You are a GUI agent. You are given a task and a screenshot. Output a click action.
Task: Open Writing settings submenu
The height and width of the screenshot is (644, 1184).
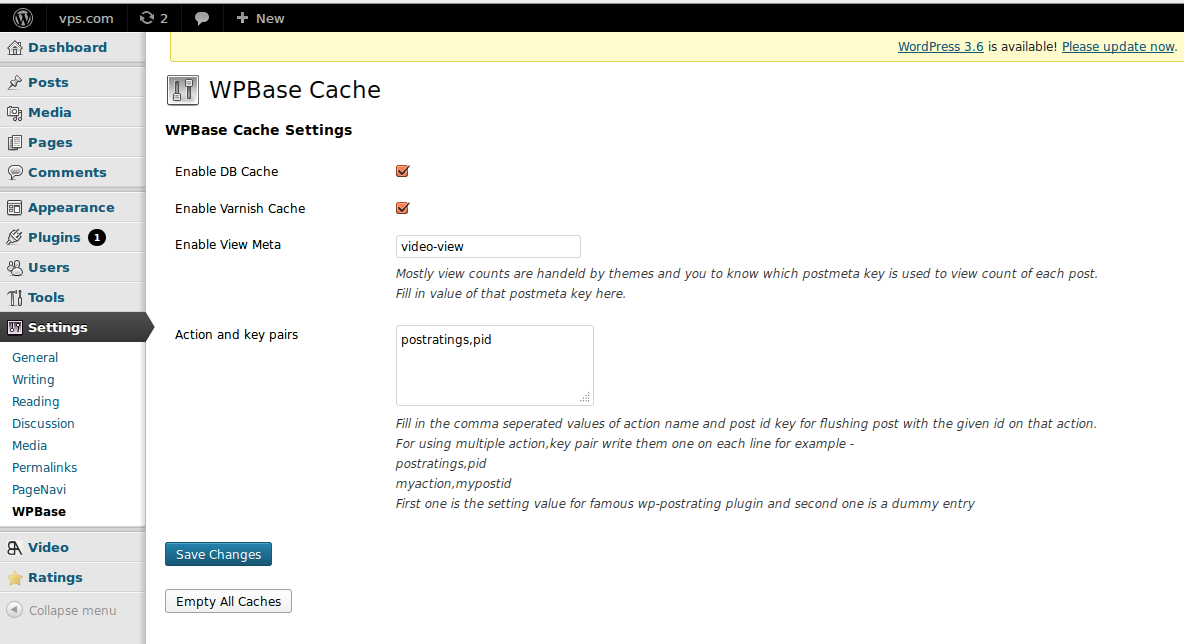[x=33, y=380]
